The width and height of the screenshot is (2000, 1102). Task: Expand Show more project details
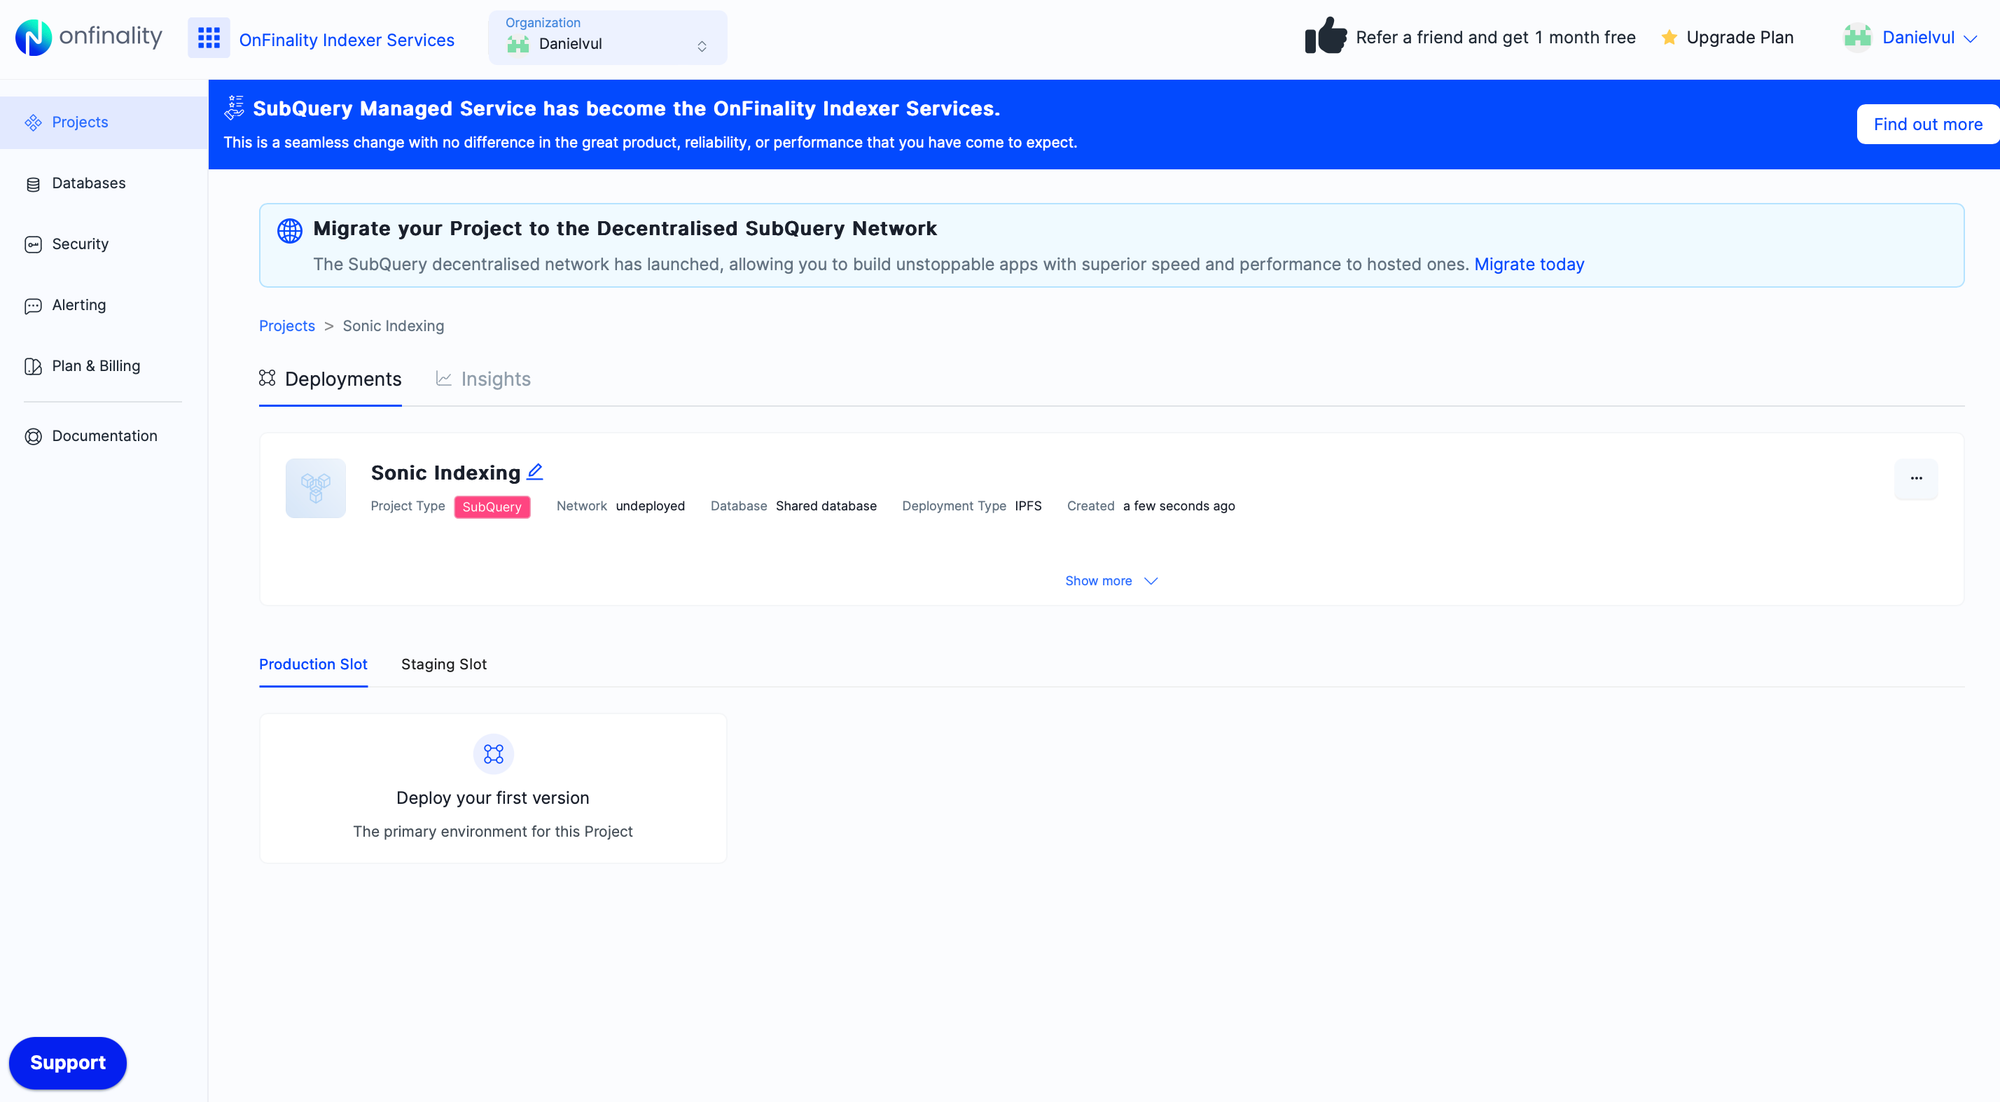coord(1111,580)
